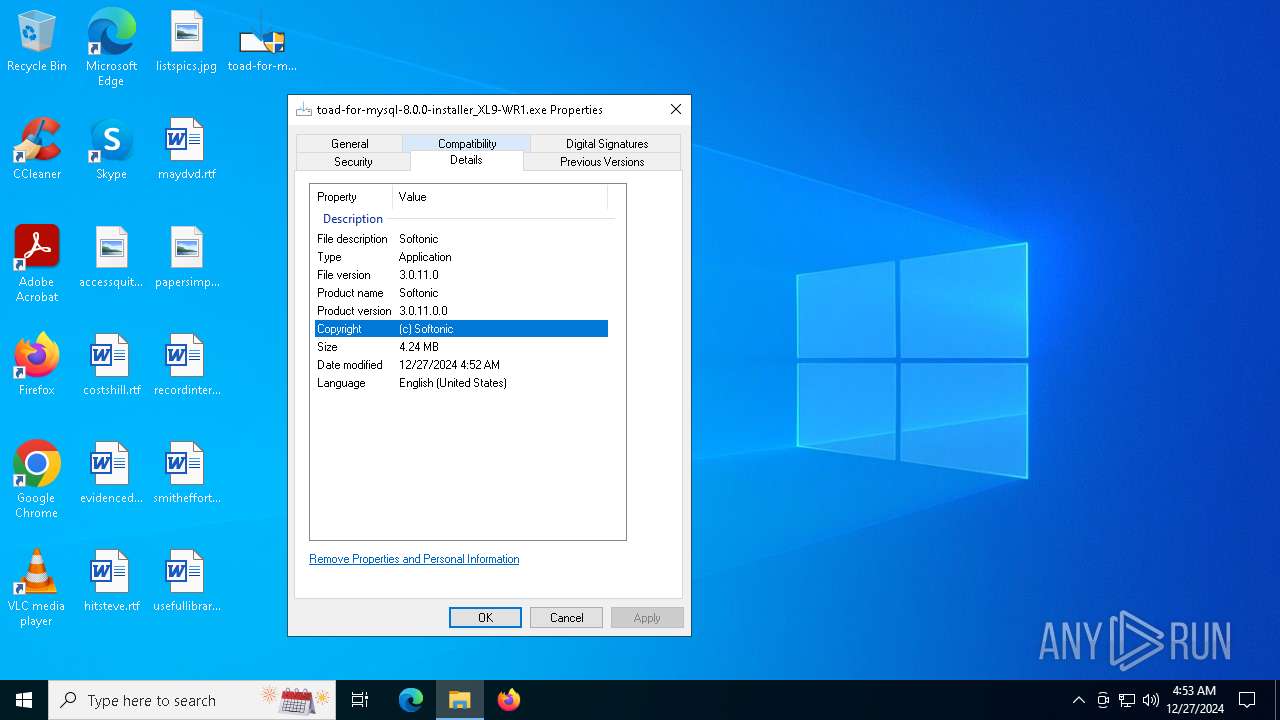Viewport: 1280px width, 720px height.
Task: Select the costshill.rtf document icon
Action: click(111, 365)
